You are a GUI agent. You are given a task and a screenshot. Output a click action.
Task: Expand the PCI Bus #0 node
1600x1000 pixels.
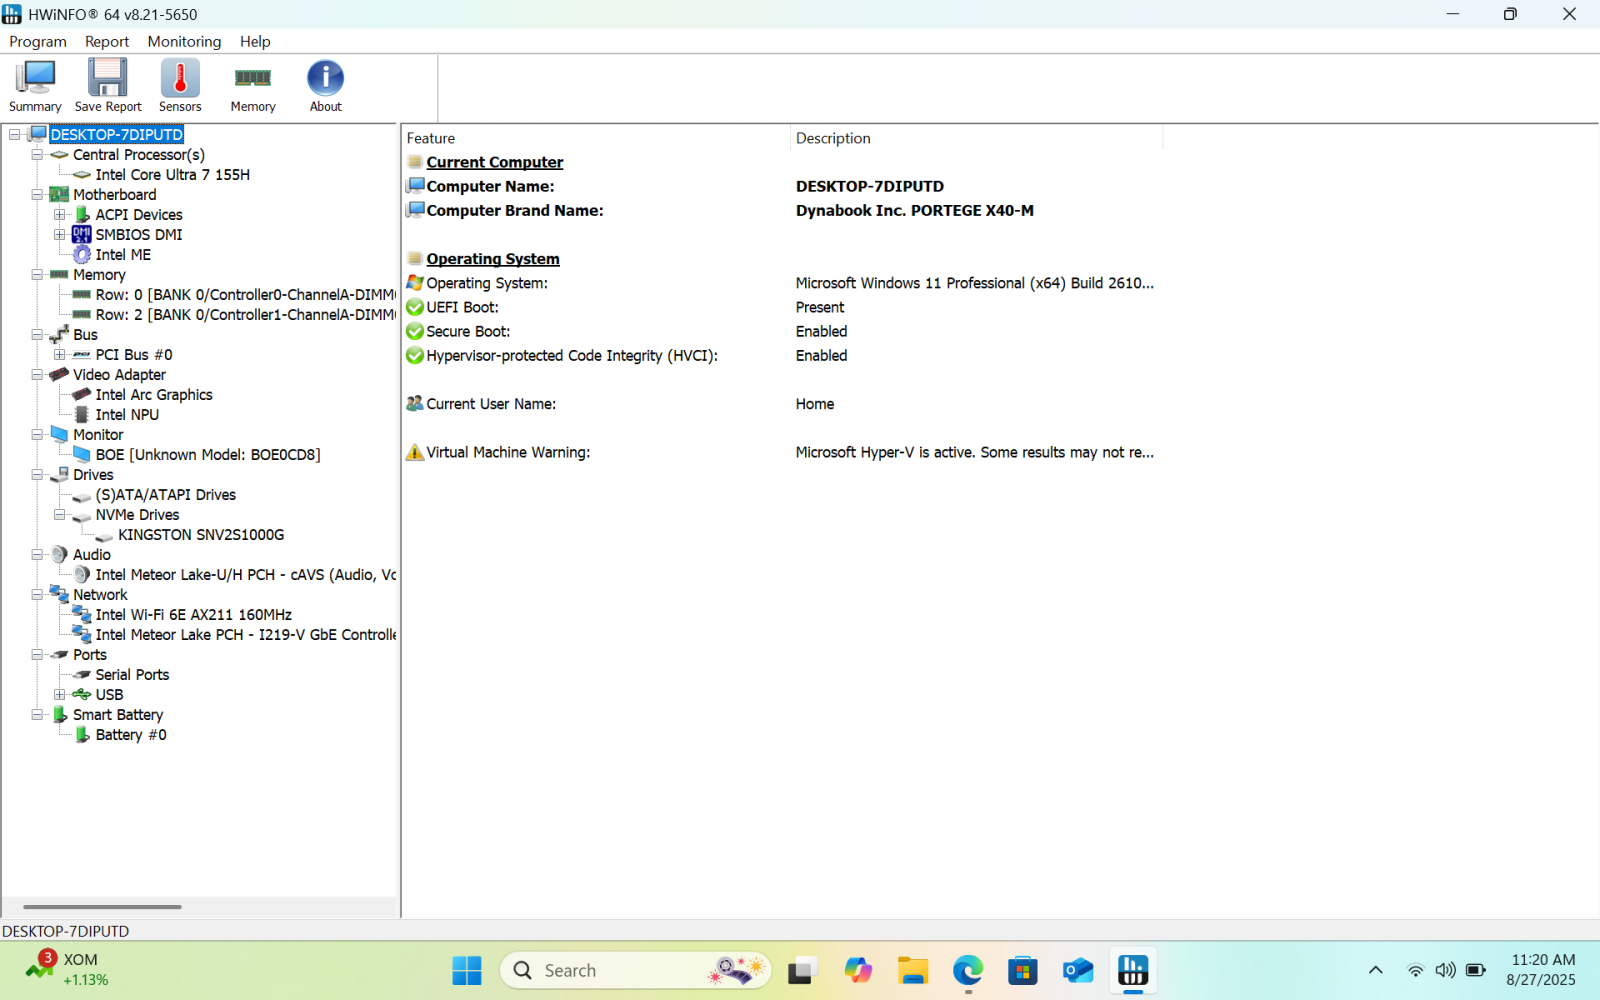[x=60, y=354]
